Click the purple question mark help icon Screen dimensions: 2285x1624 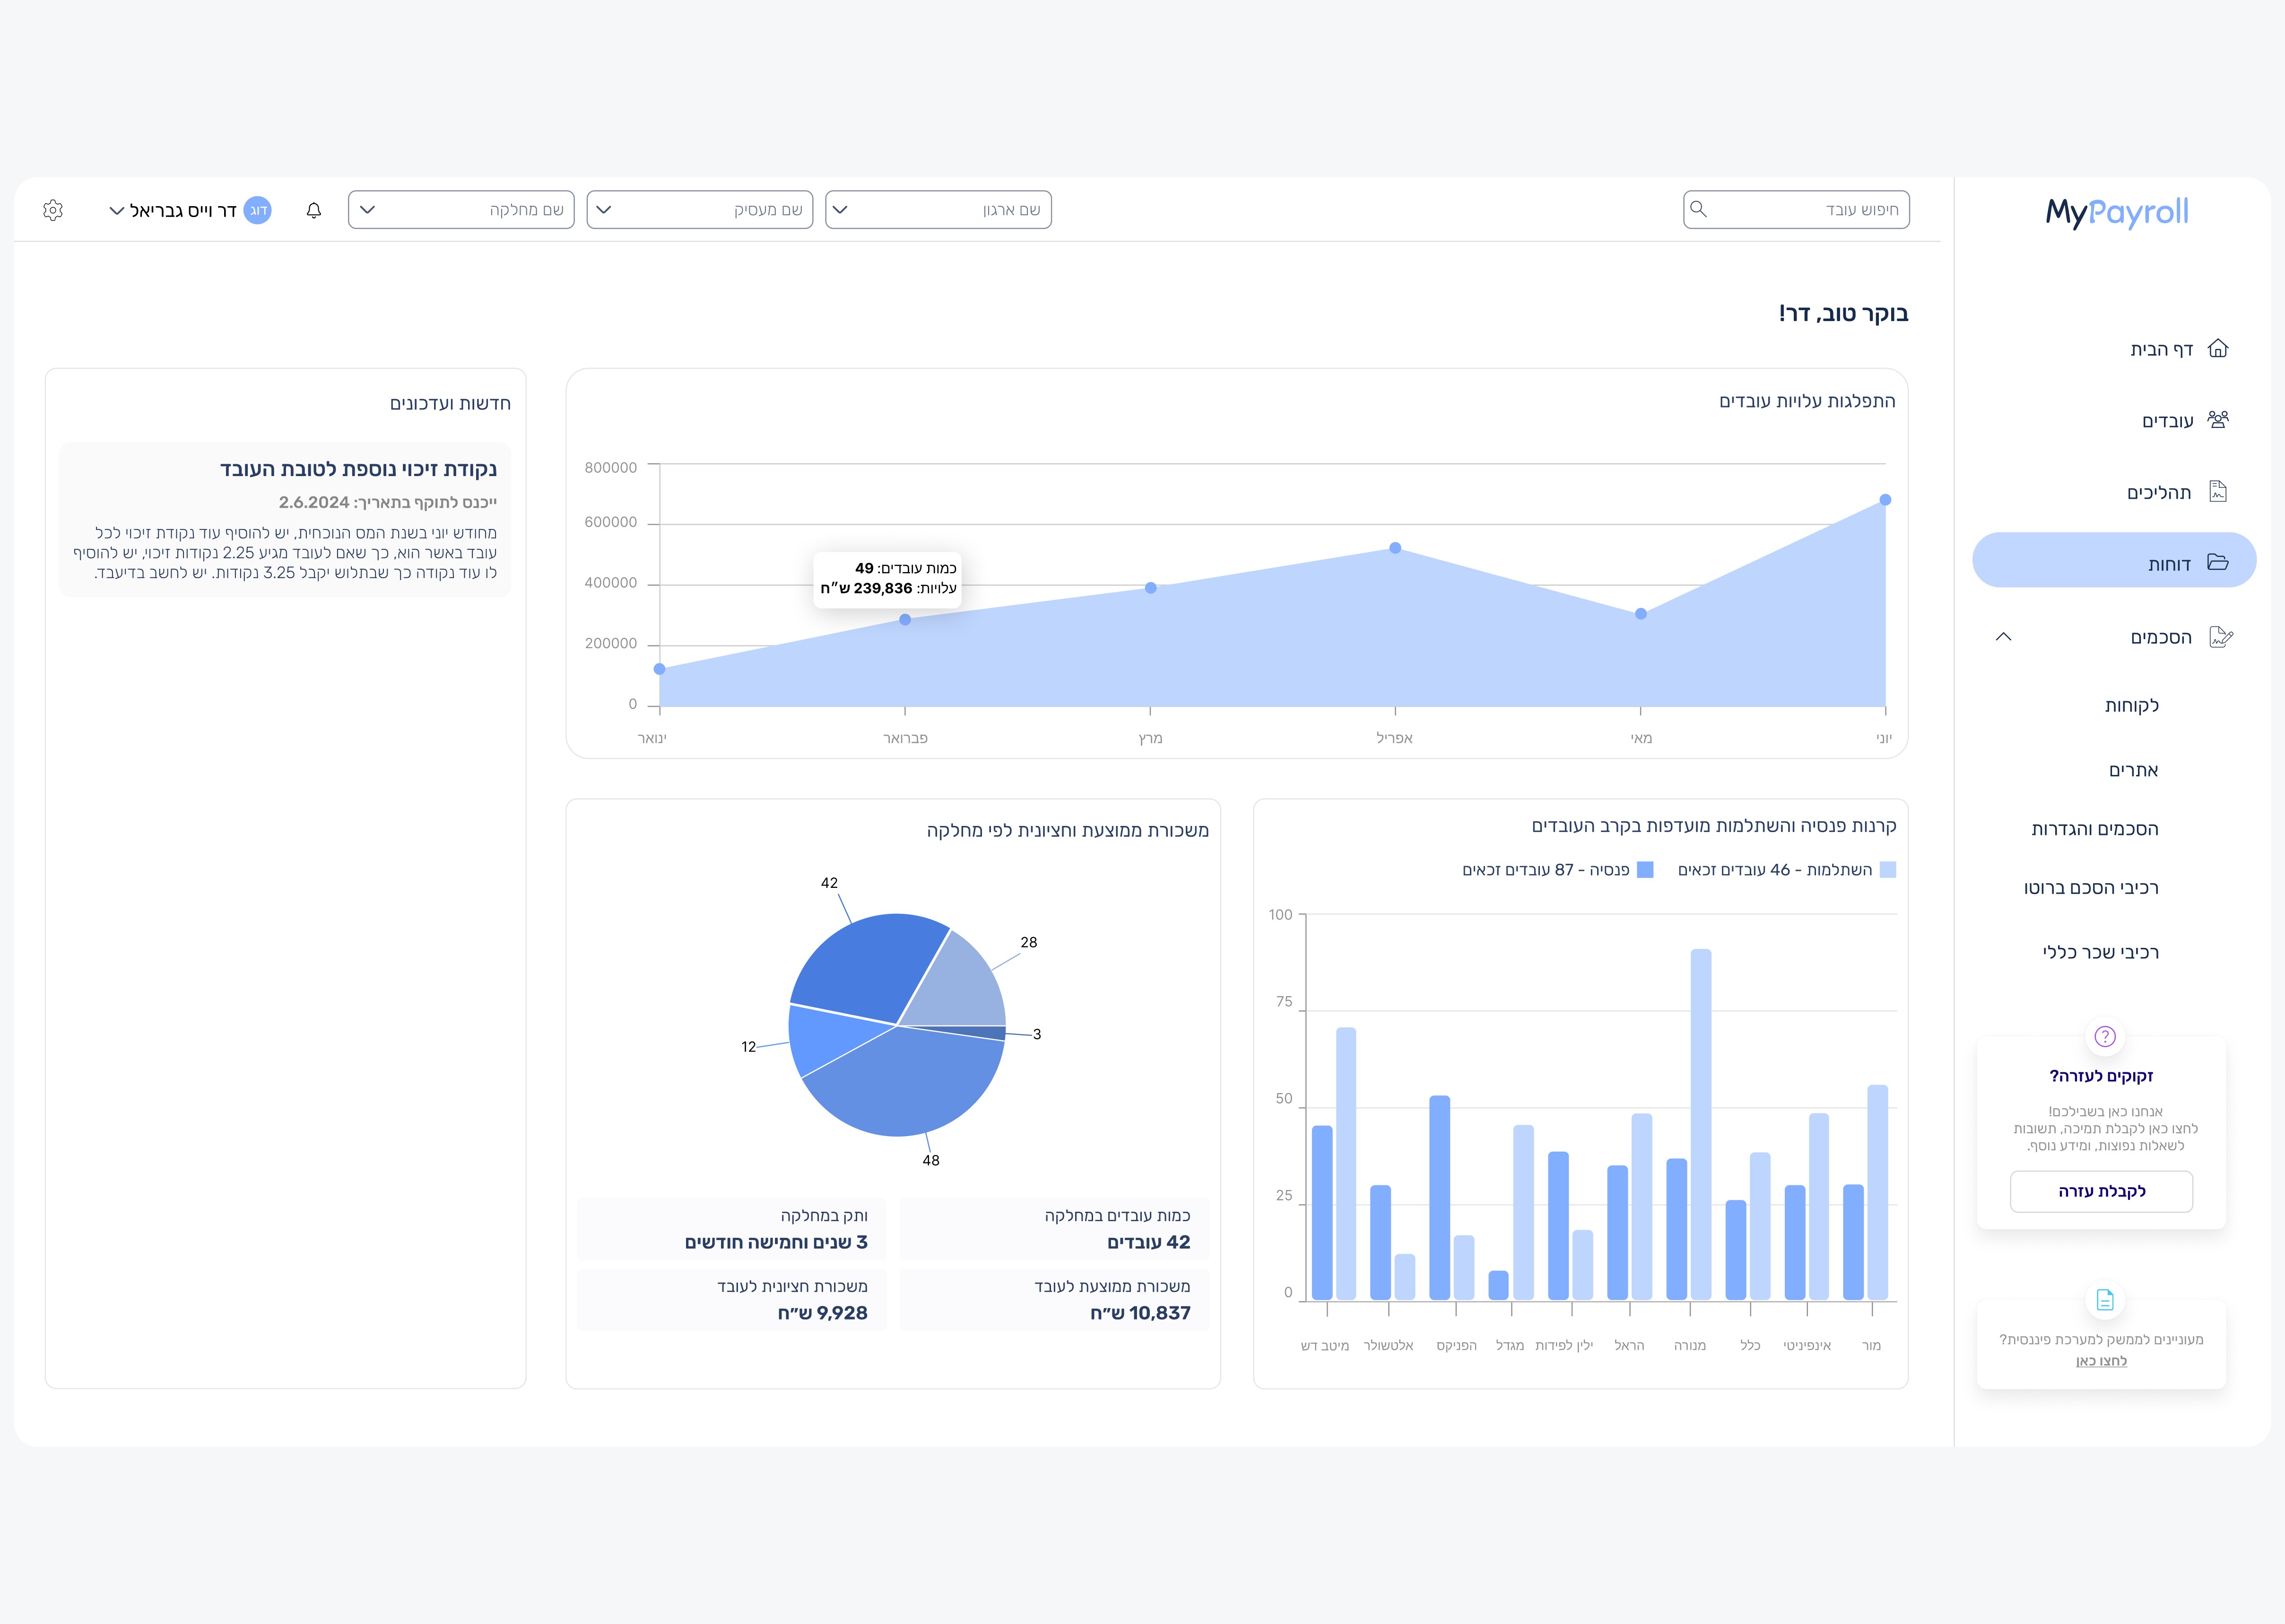[2105, 1036]
